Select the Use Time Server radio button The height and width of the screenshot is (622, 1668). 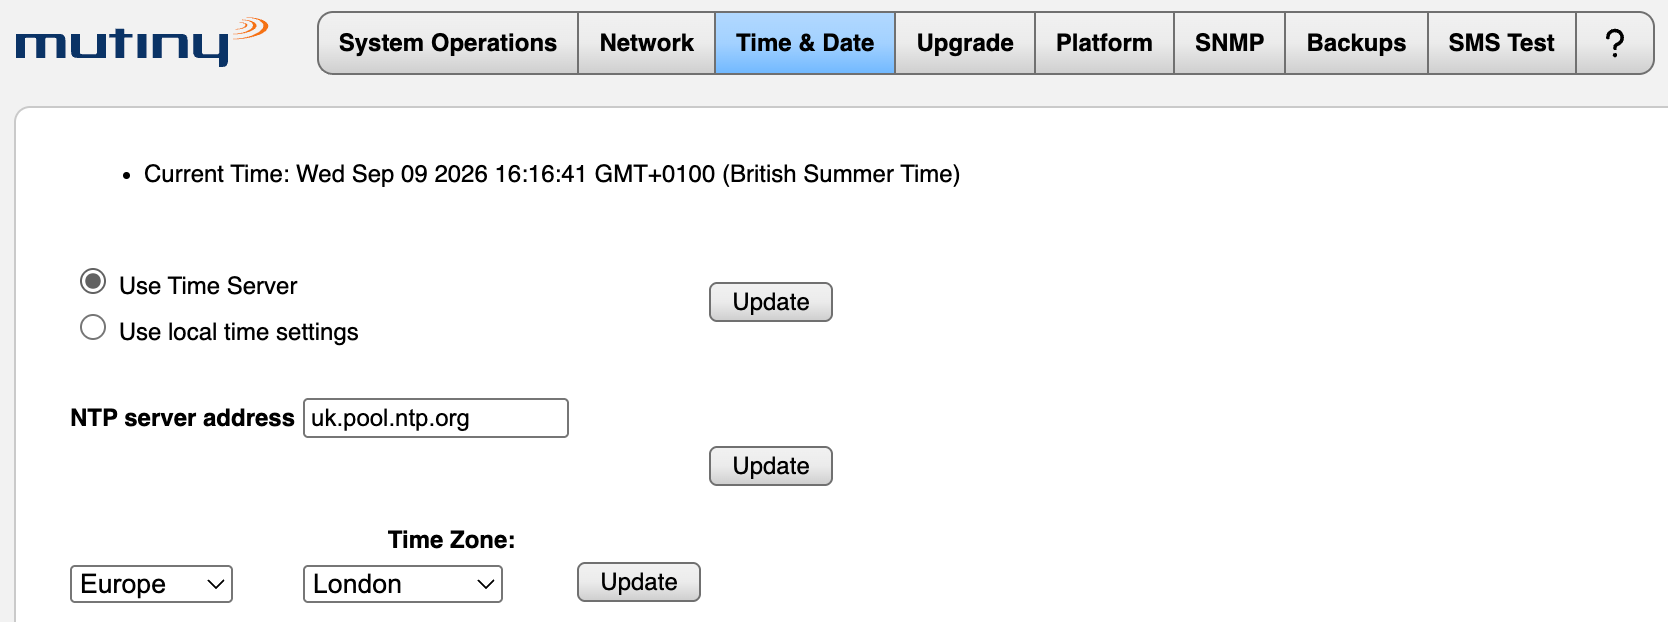pos(93,282)
